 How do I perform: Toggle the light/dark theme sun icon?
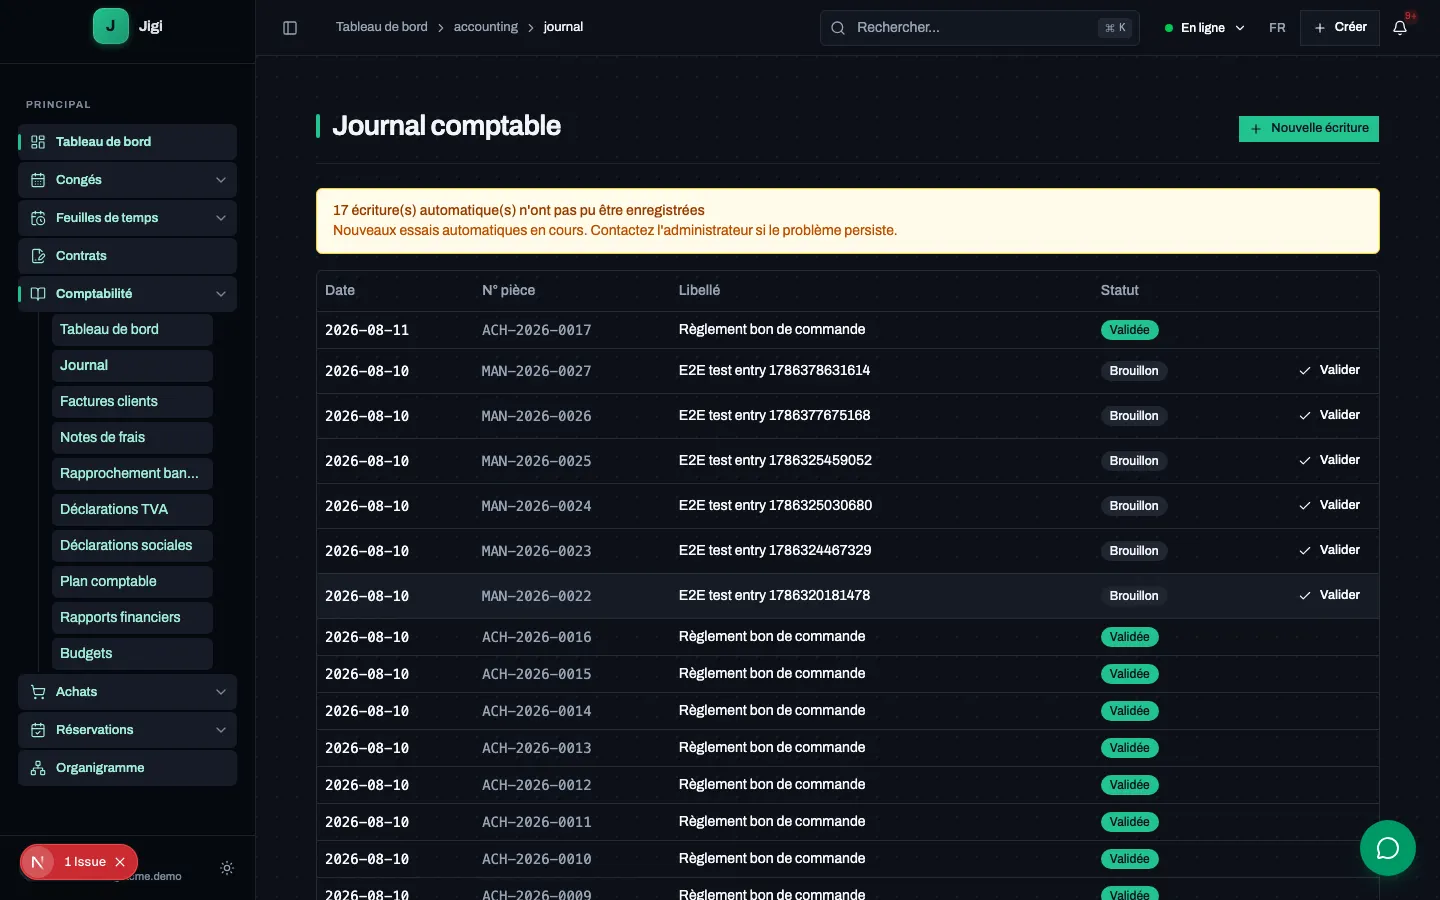(227, 868)
